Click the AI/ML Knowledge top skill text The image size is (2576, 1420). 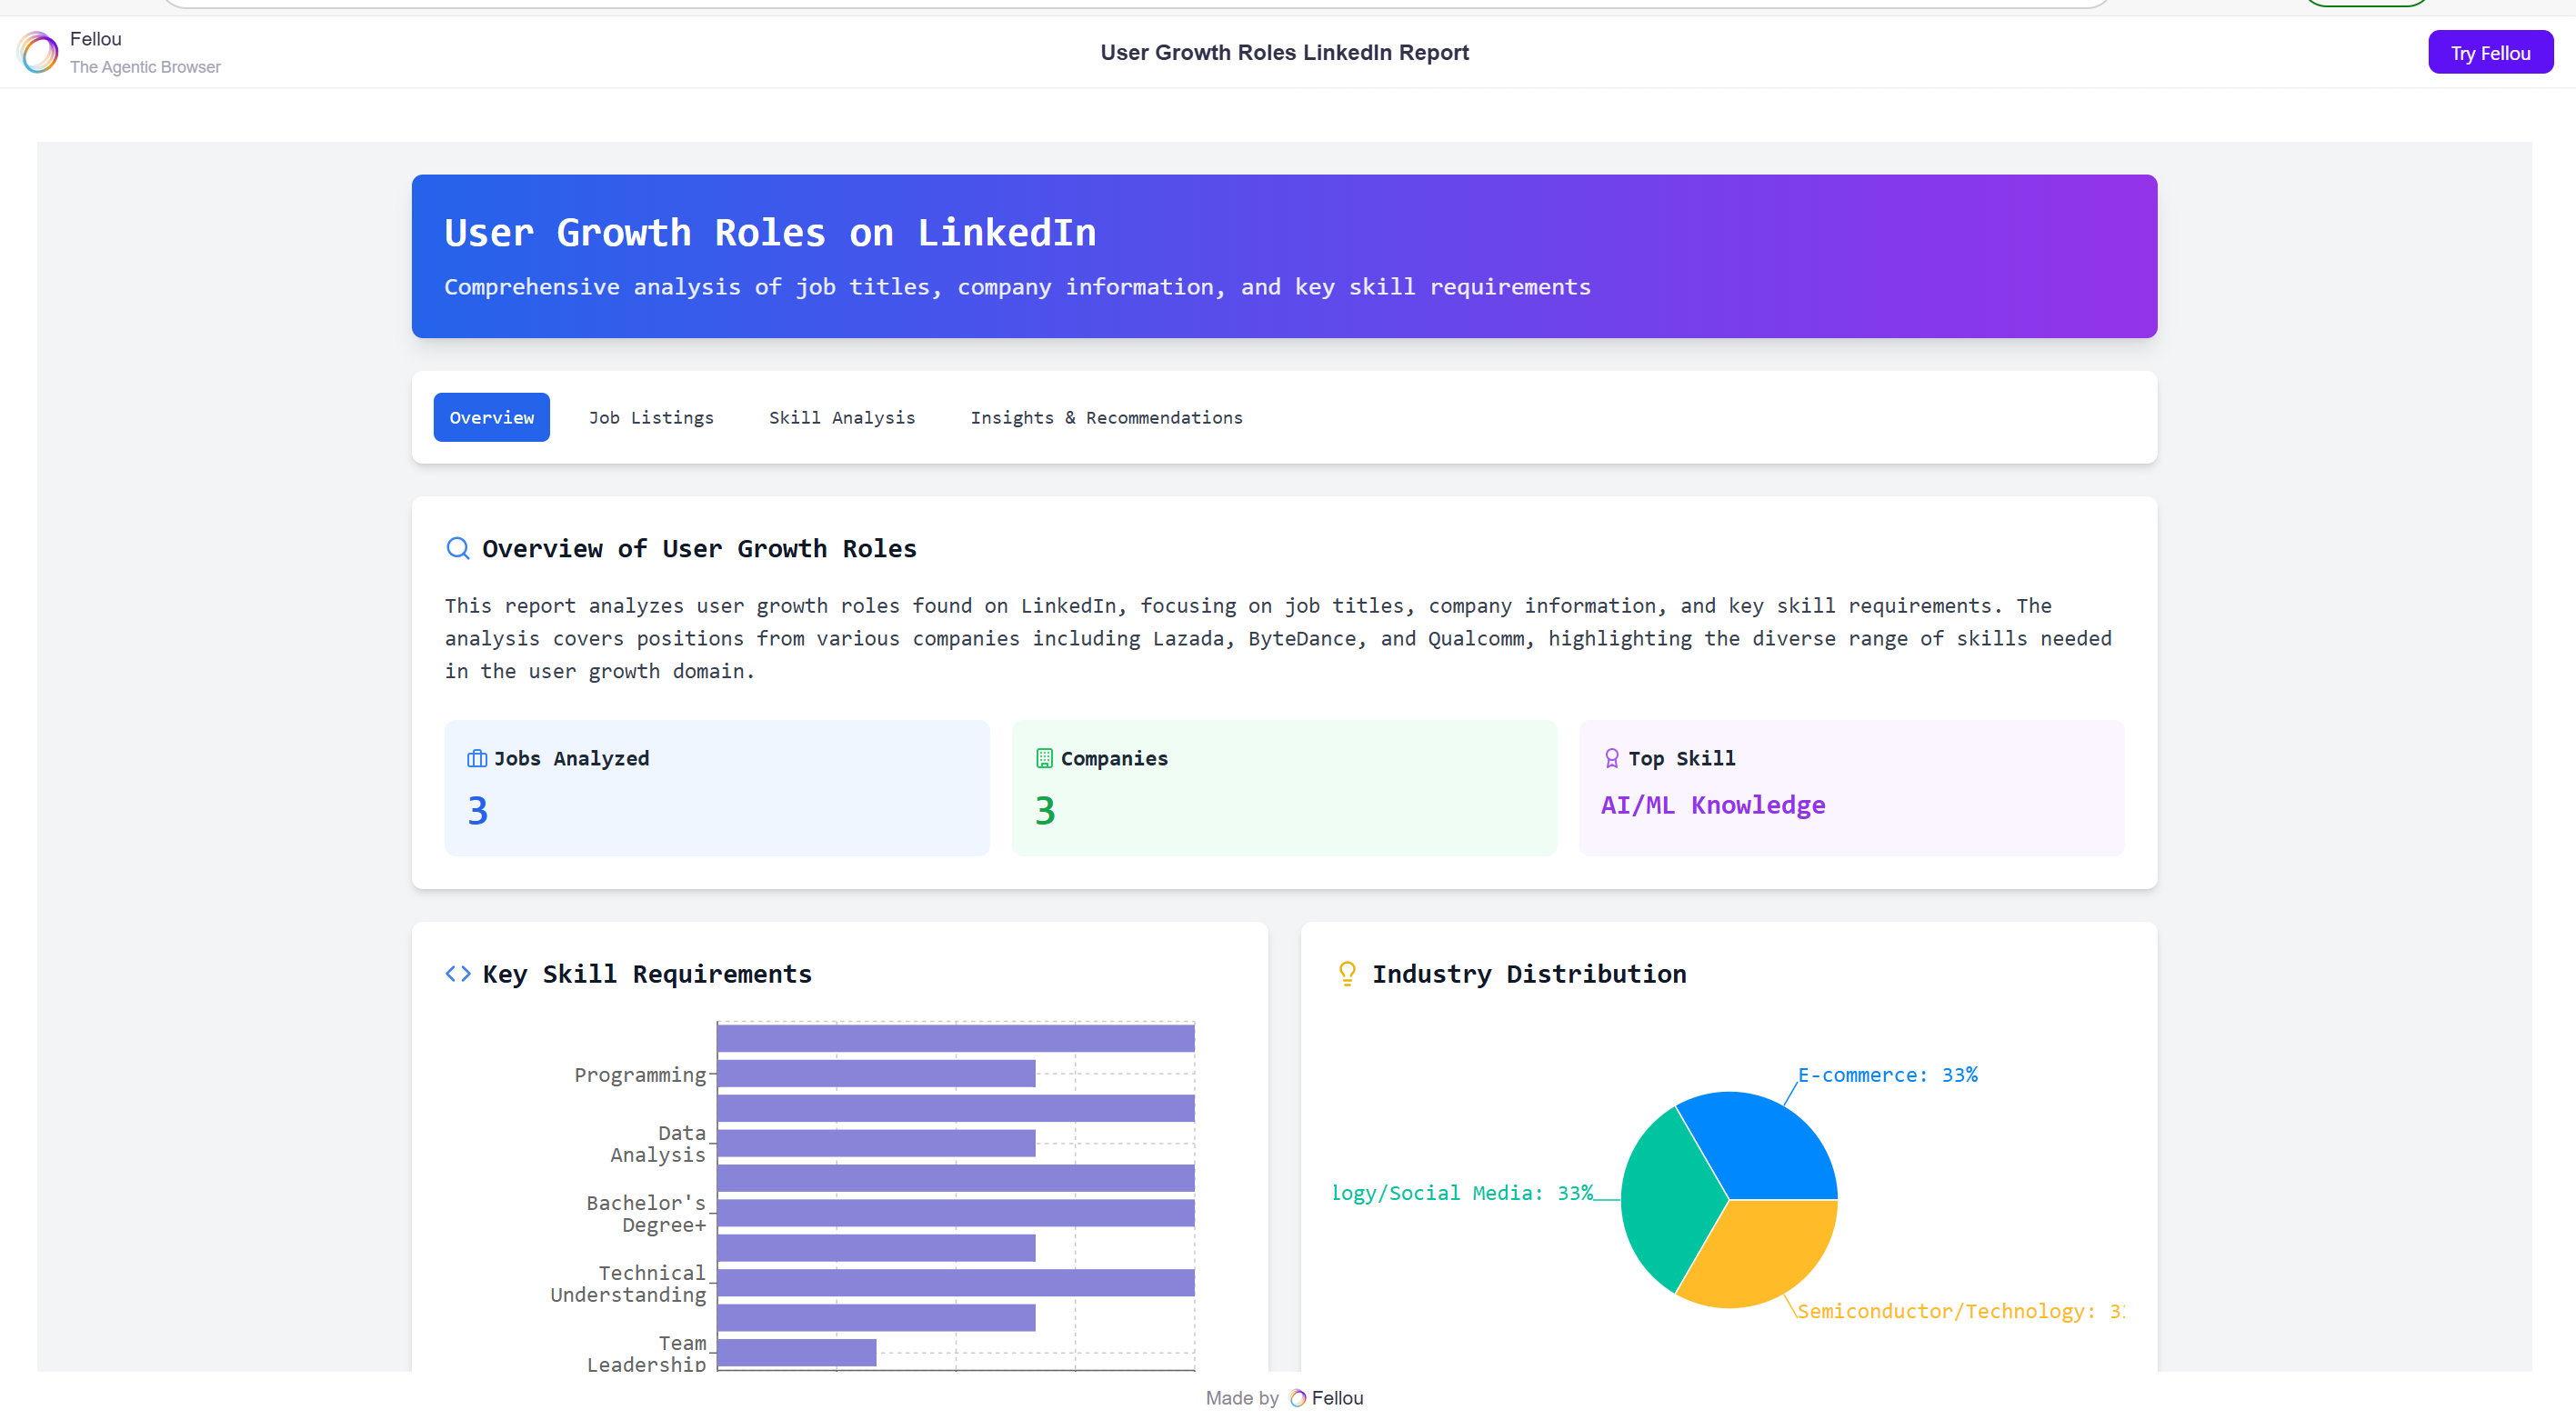1712,806
